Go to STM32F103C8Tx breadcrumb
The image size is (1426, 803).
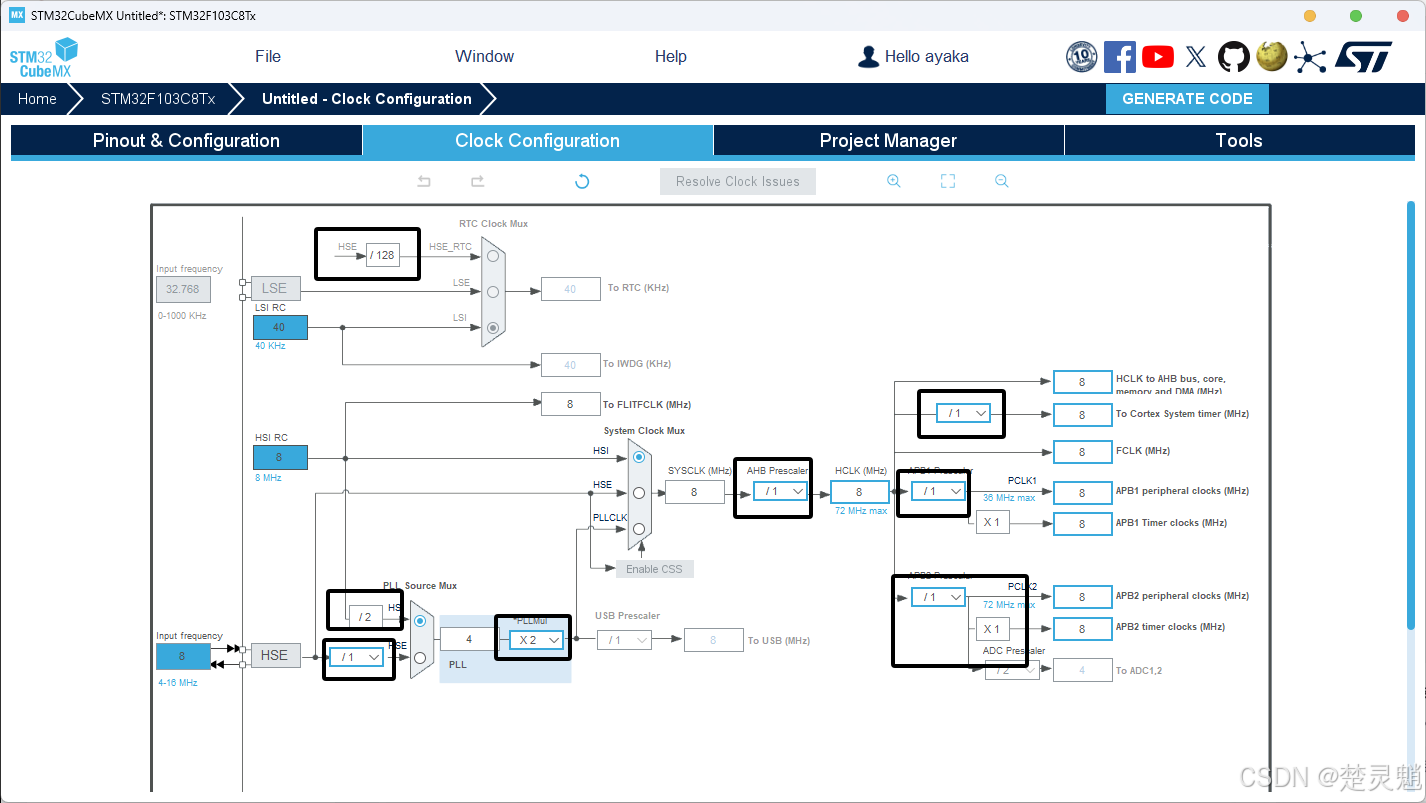[x=158, y=99]
